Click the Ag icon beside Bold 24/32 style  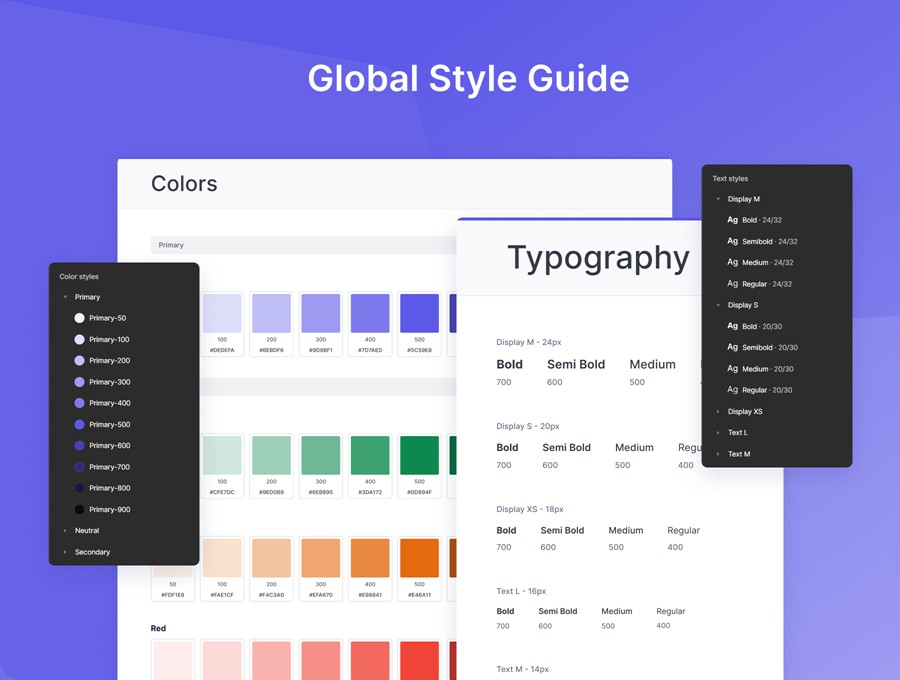pos(733,220)
